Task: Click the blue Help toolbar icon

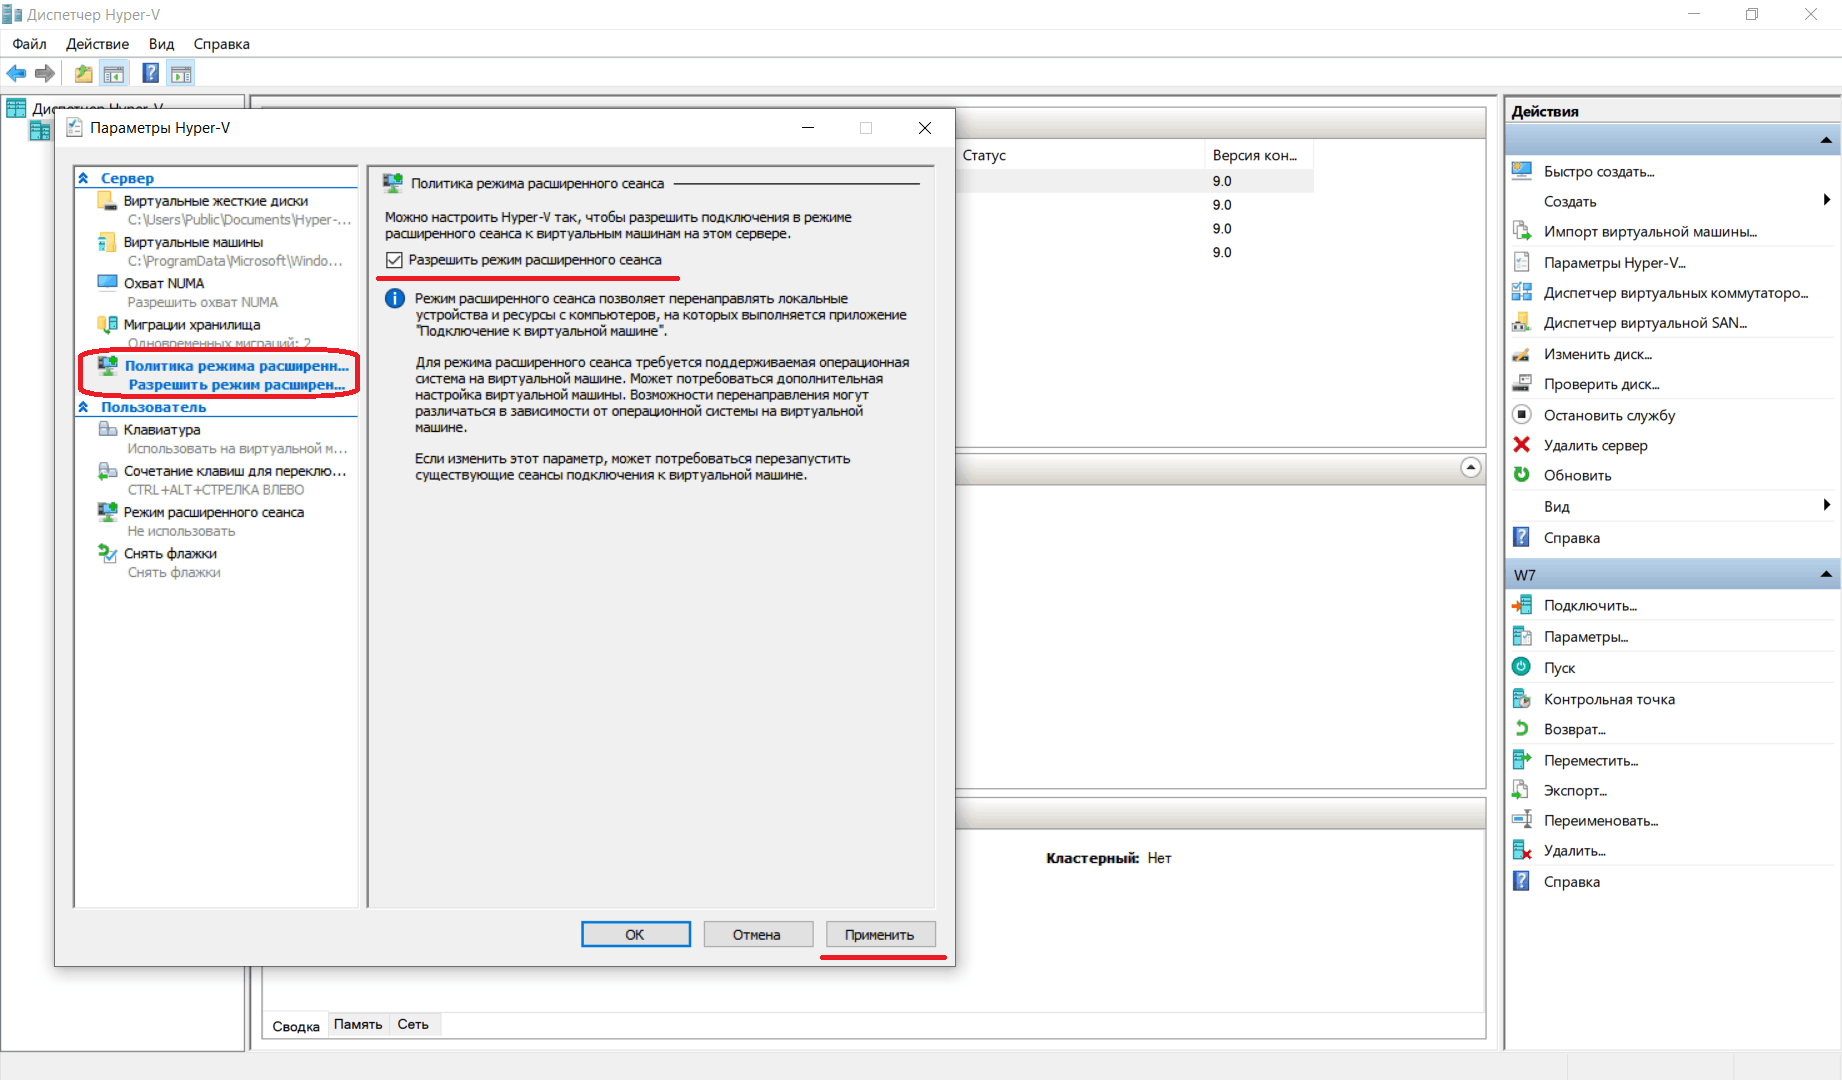Action: (151, 73)
